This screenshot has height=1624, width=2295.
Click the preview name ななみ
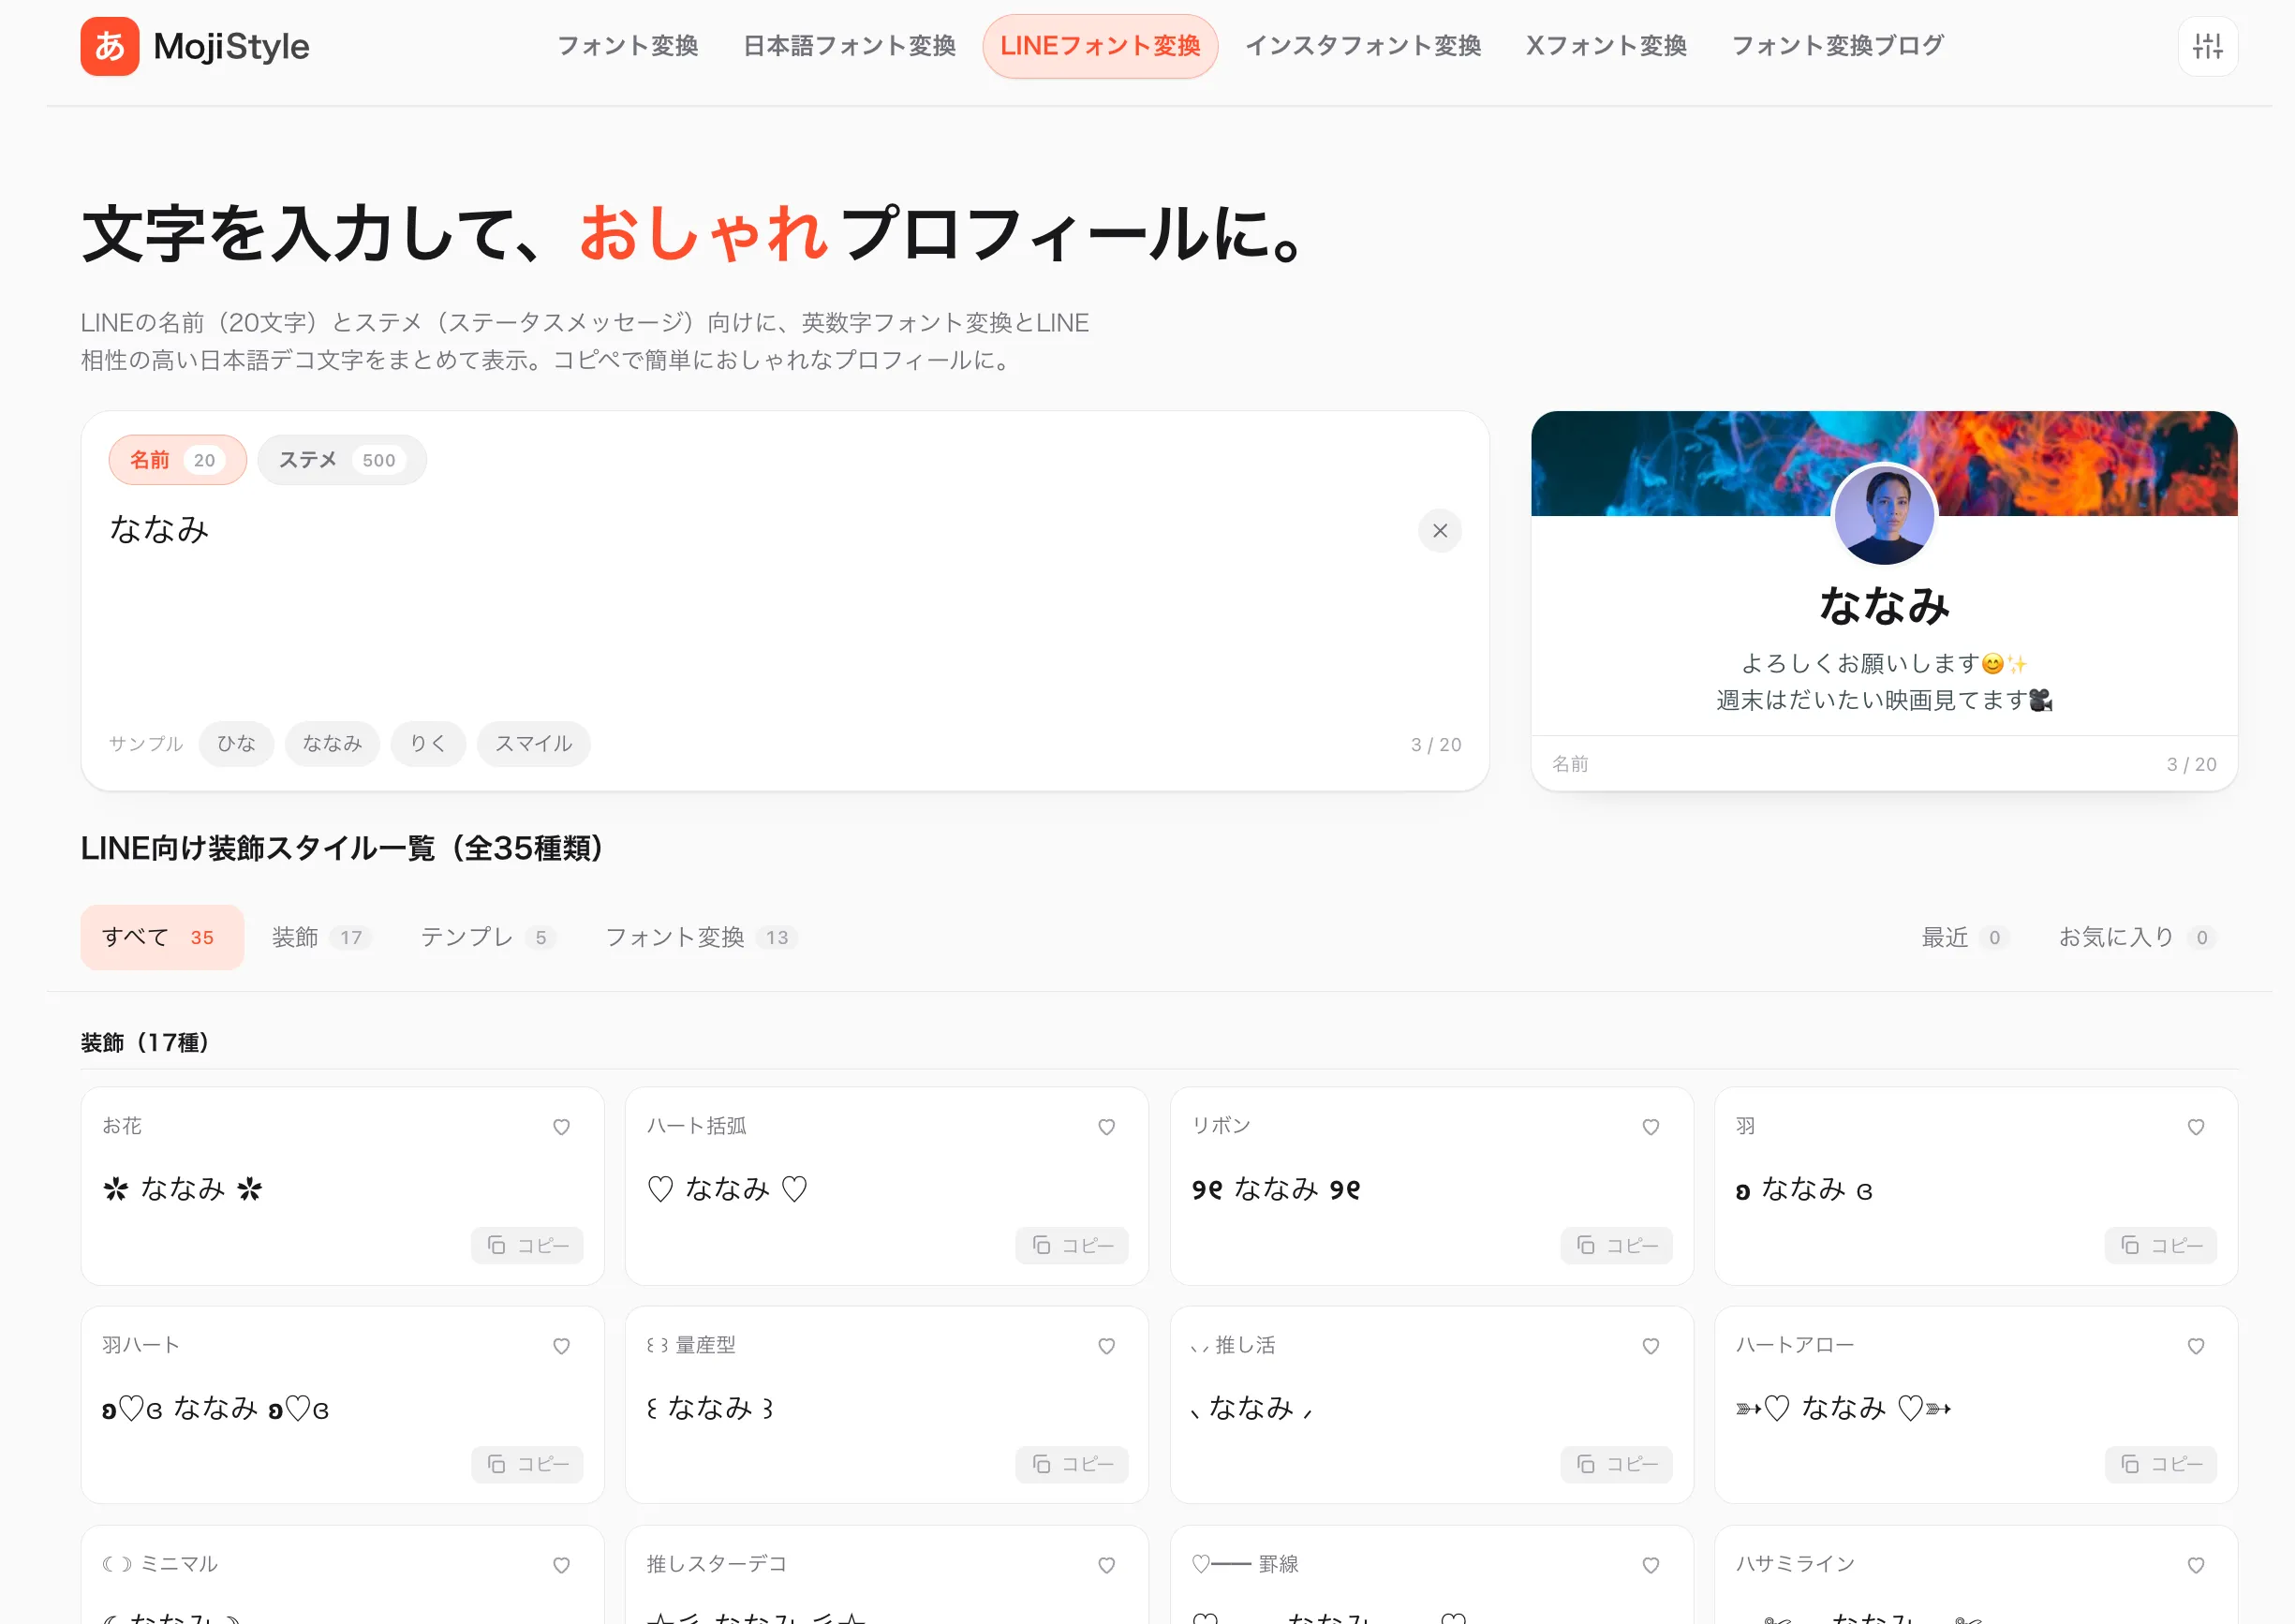point(1884,605)
